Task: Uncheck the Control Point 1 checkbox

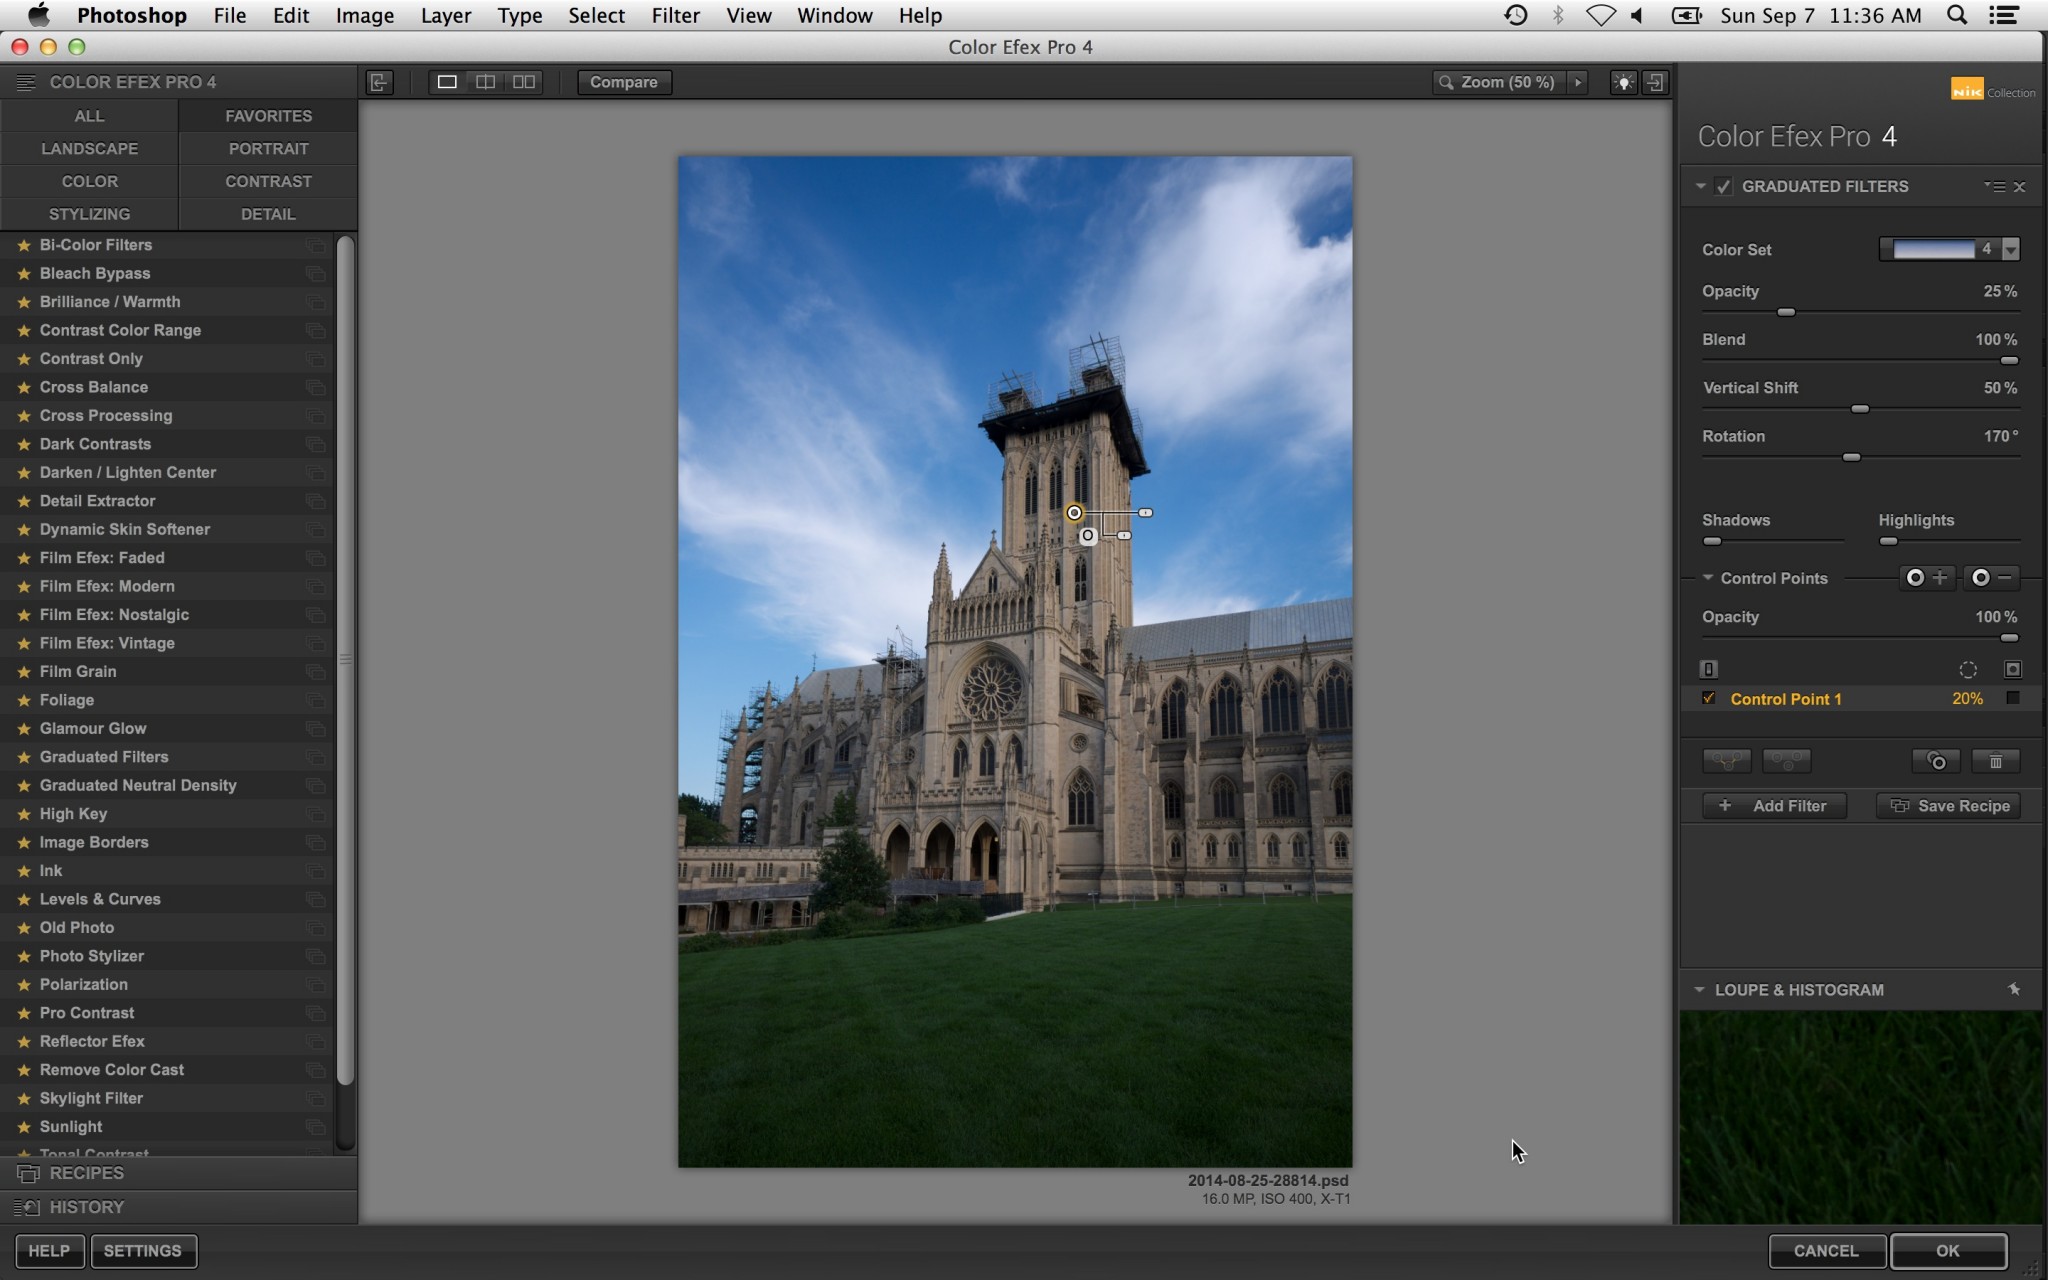Action: [x=1709, y=698]
